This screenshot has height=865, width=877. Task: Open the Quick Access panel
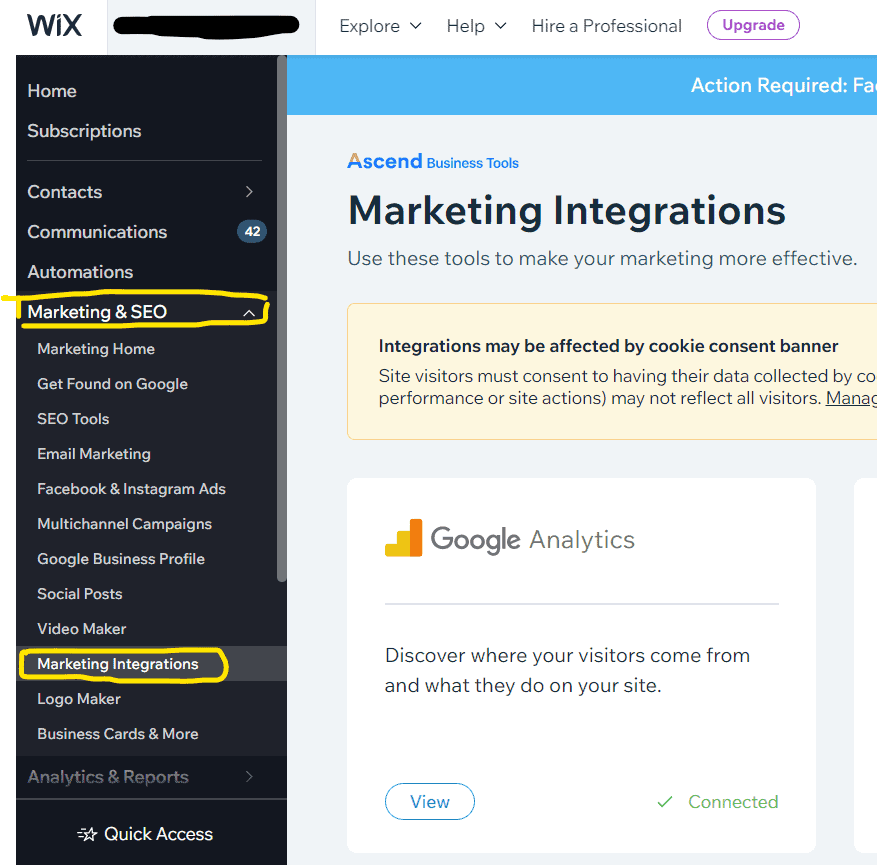tap(145, 834)
